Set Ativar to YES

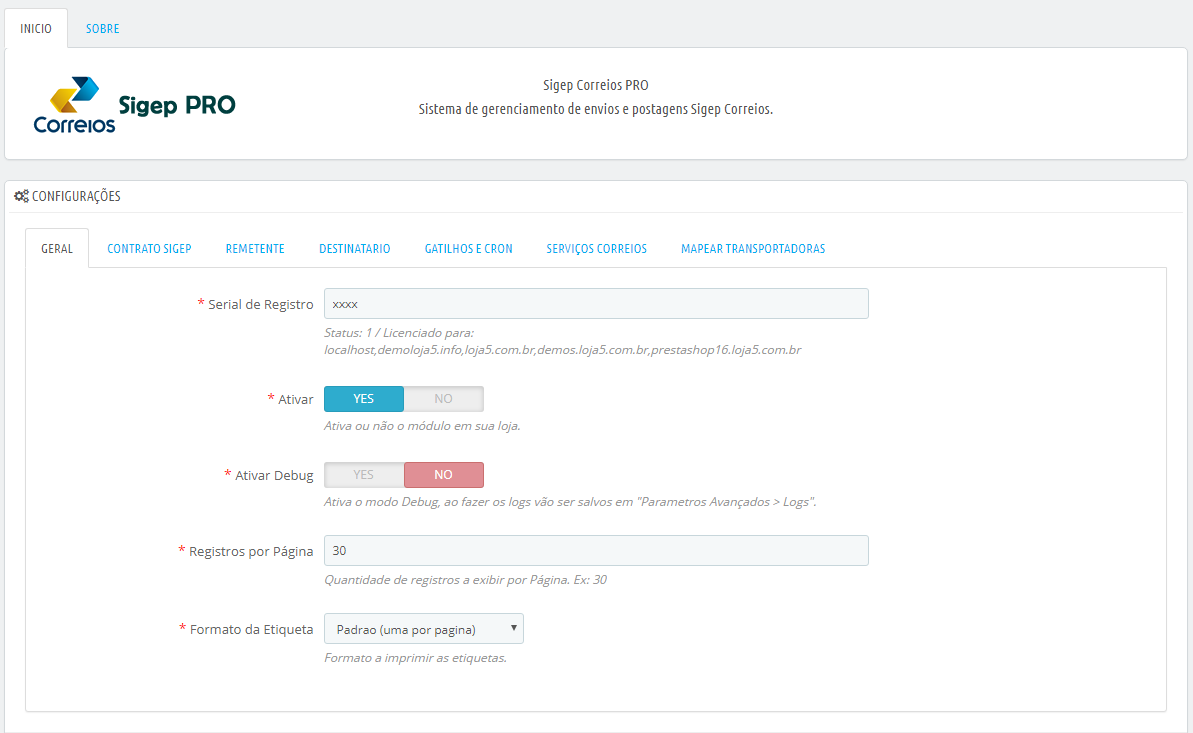364,399
